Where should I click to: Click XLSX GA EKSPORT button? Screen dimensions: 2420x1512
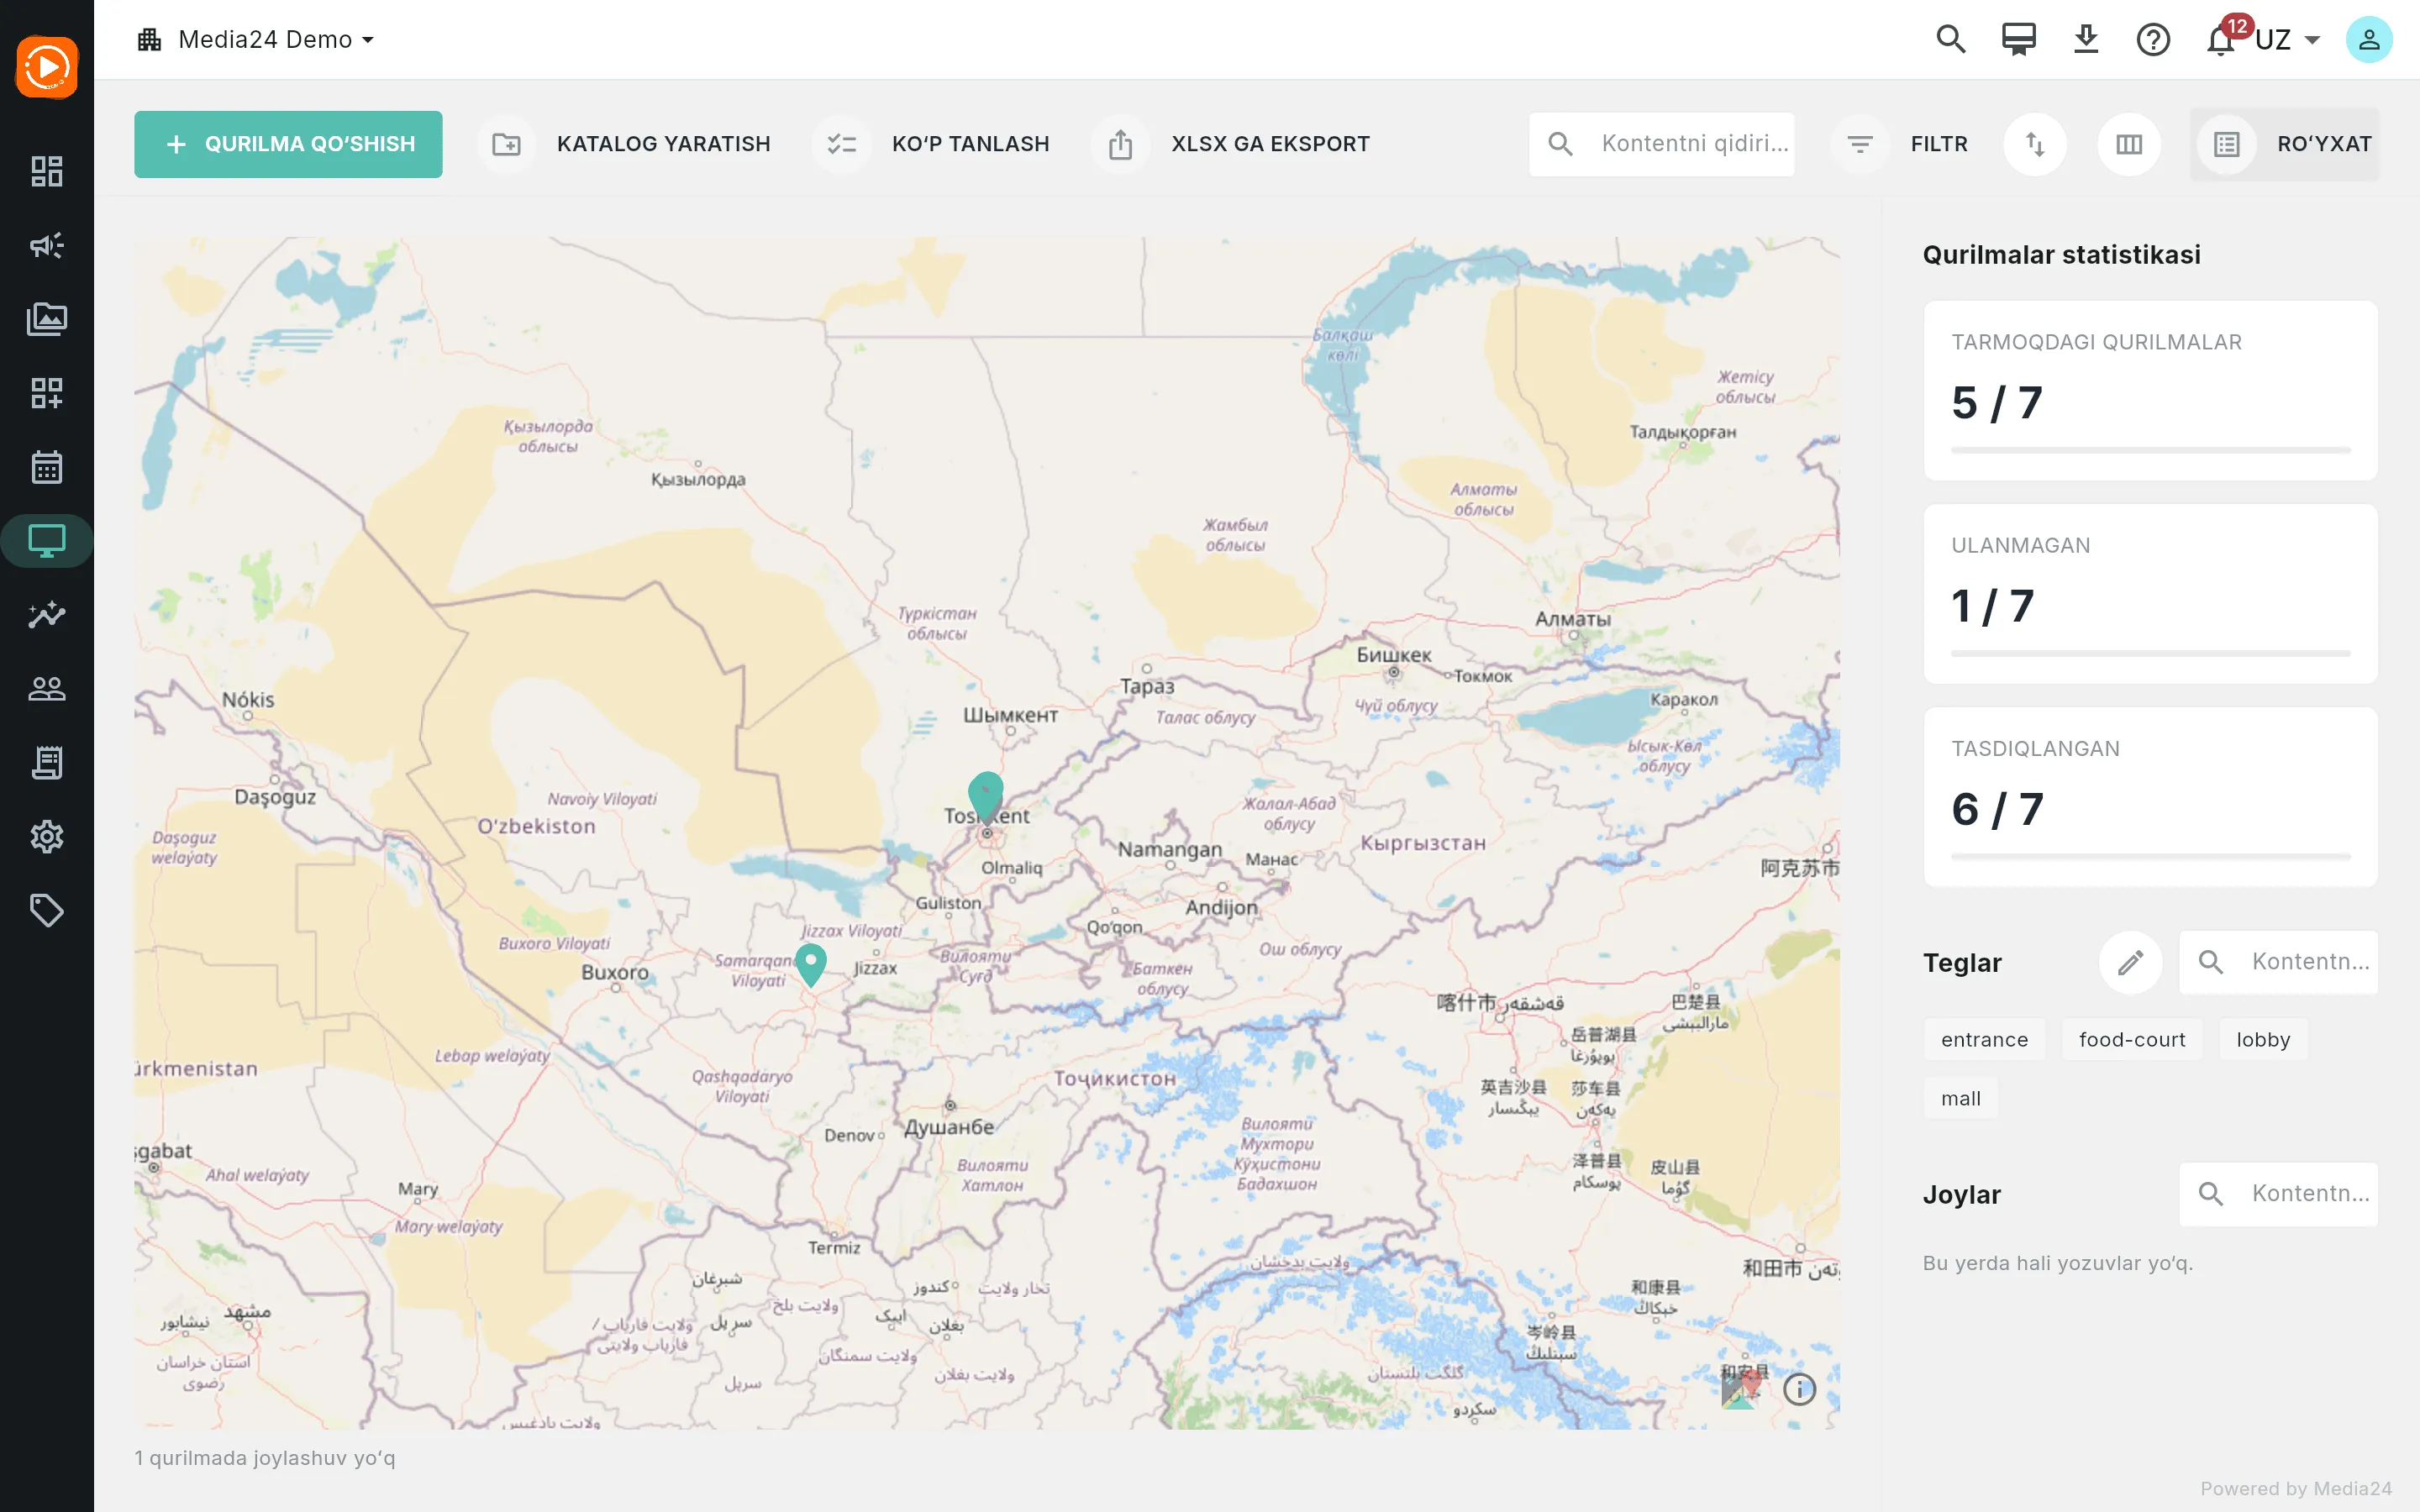coord(1232,144)
